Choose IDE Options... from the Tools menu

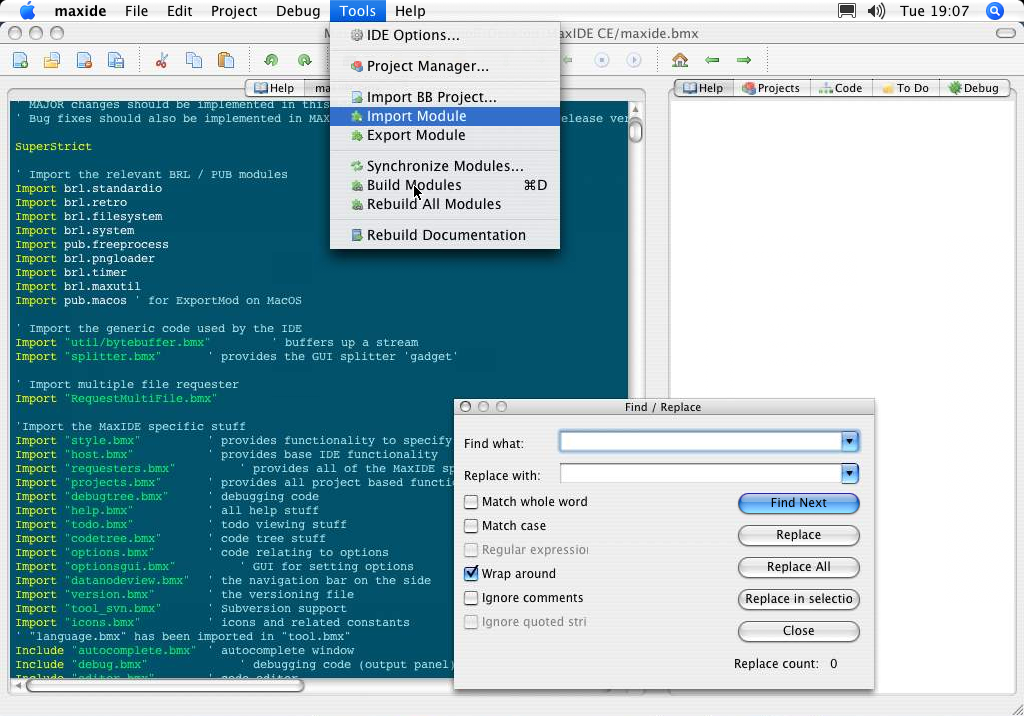point(445,35)
